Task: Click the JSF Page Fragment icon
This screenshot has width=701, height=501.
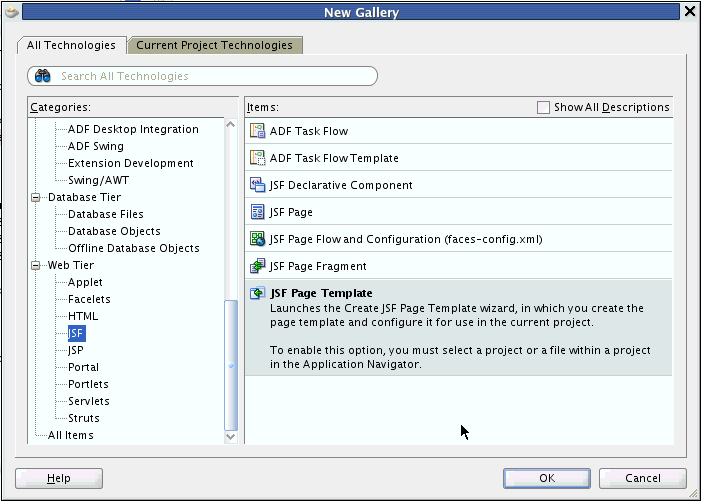Action: tap(258, 266)
